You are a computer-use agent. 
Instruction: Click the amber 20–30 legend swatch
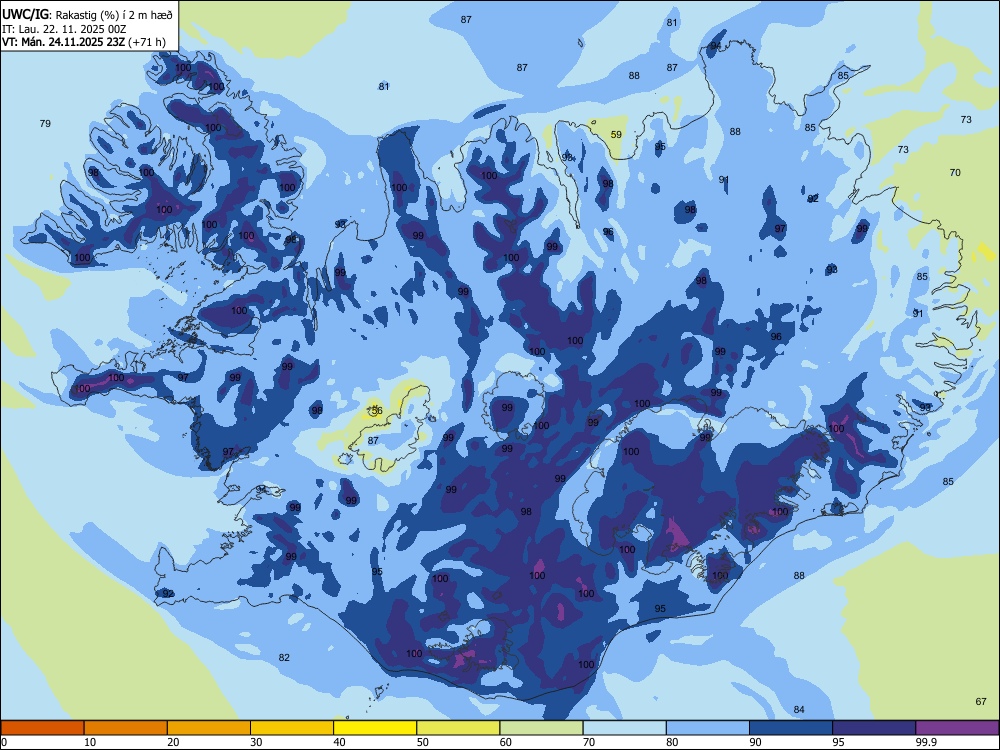pyautogui.click(x=209, y=728)
